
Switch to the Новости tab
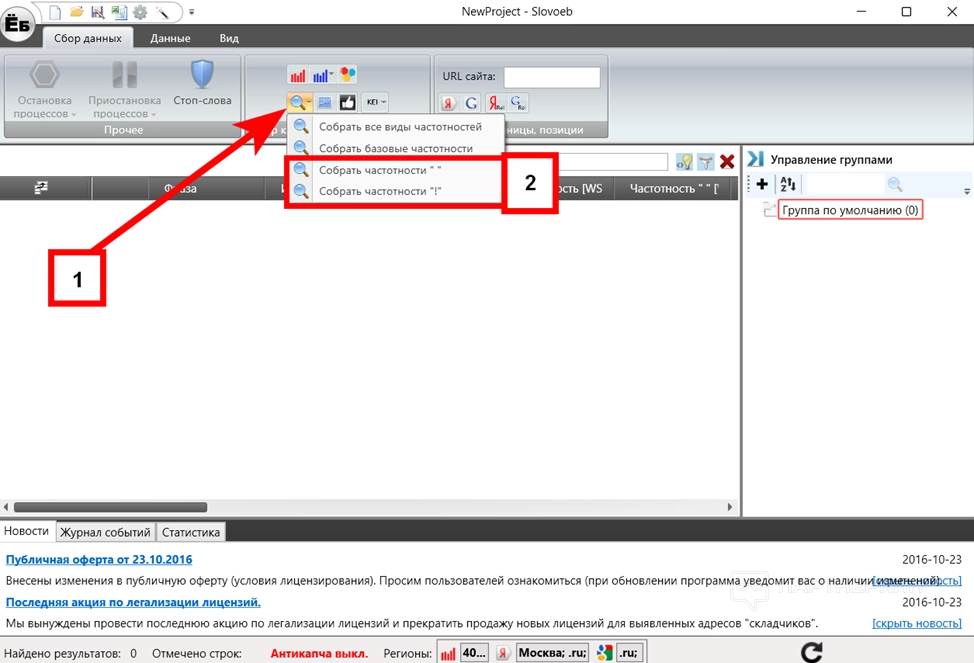click(x=26, y=531)
